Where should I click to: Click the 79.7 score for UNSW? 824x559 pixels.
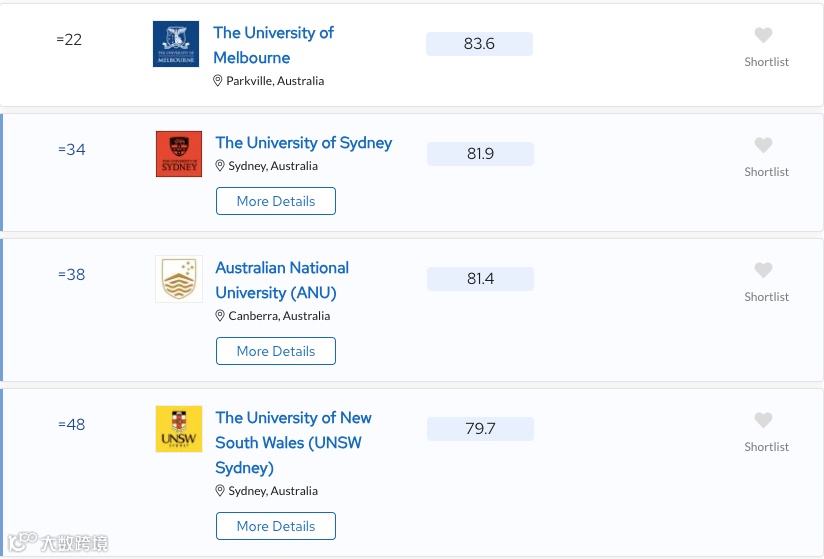[x=480, y=429]
